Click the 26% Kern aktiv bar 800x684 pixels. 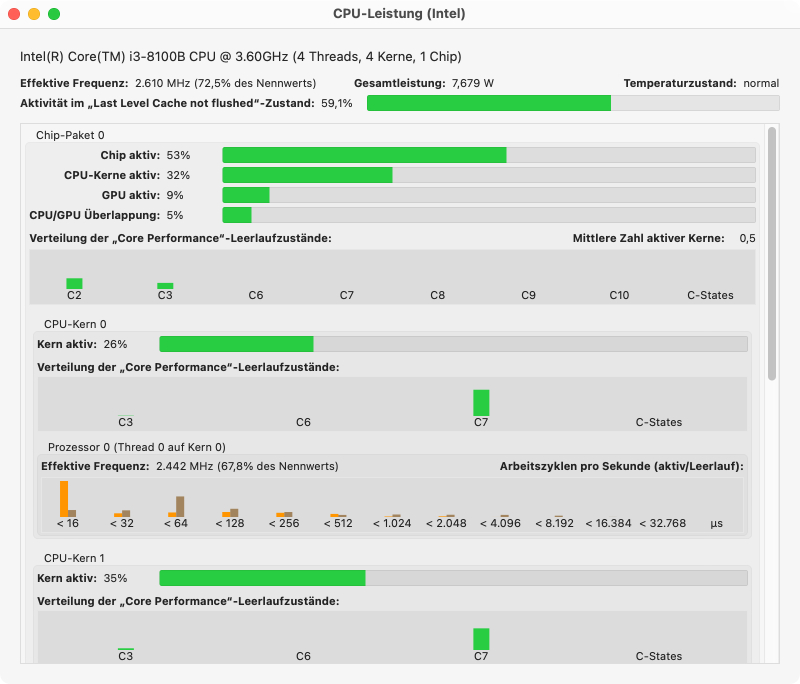(454, 344)
